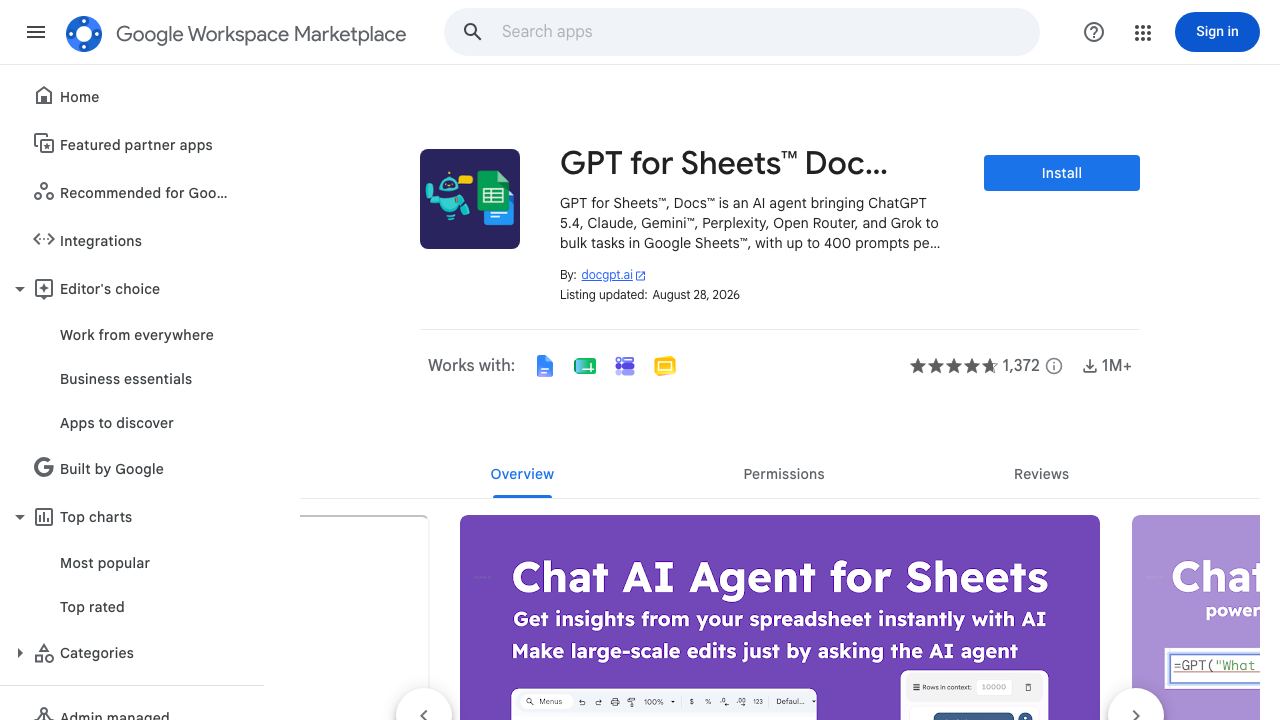
Task: Click the Google Workspace Marketplace logo
Action: [84, 34]
